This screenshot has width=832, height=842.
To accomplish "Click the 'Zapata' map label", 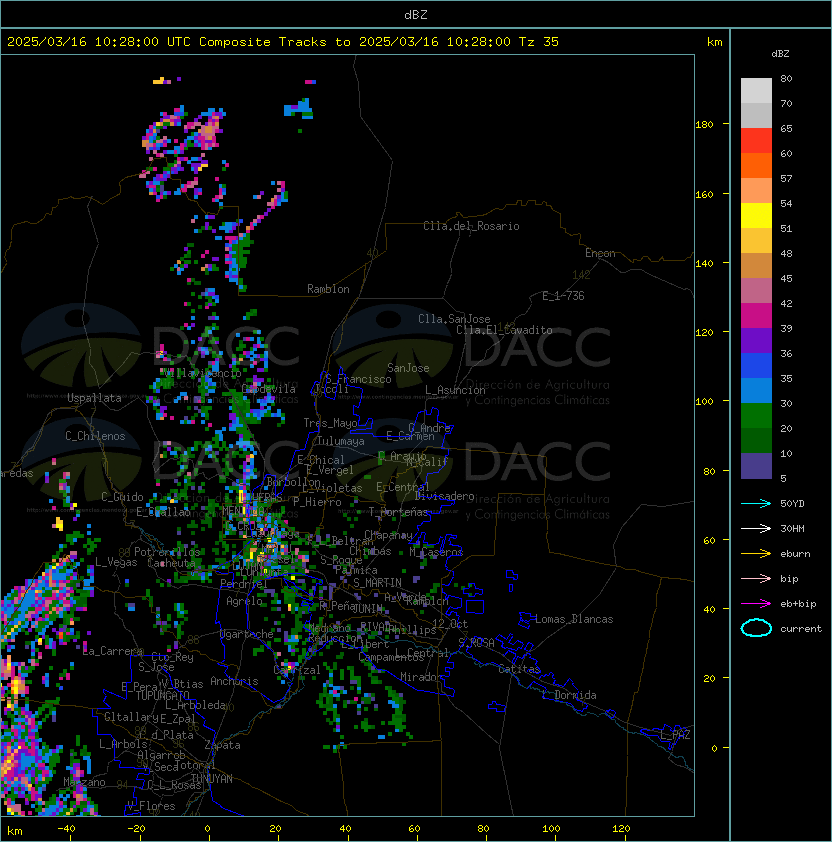I will coord(222,745).
